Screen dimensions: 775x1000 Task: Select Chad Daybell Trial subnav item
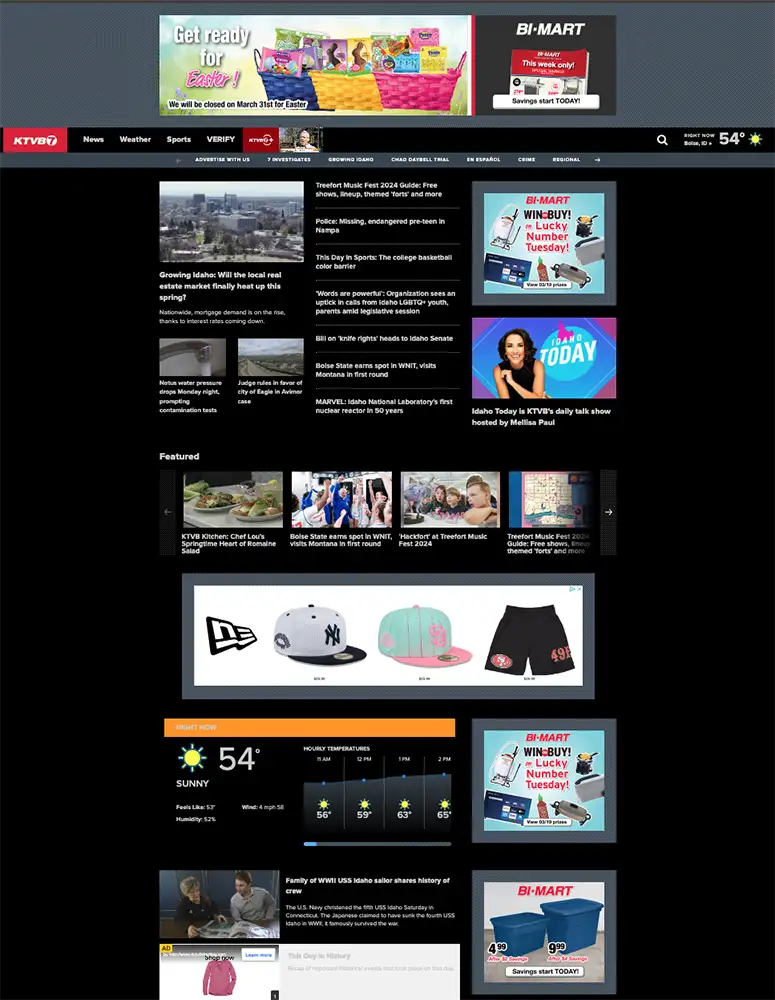(x=420, y=159)
